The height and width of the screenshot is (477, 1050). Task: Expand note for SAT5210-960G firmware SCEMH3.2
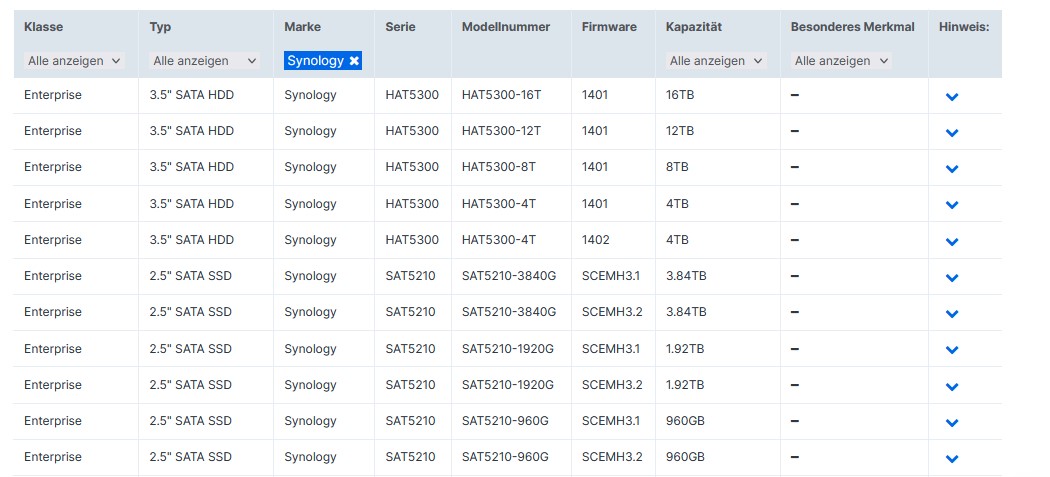952,459
